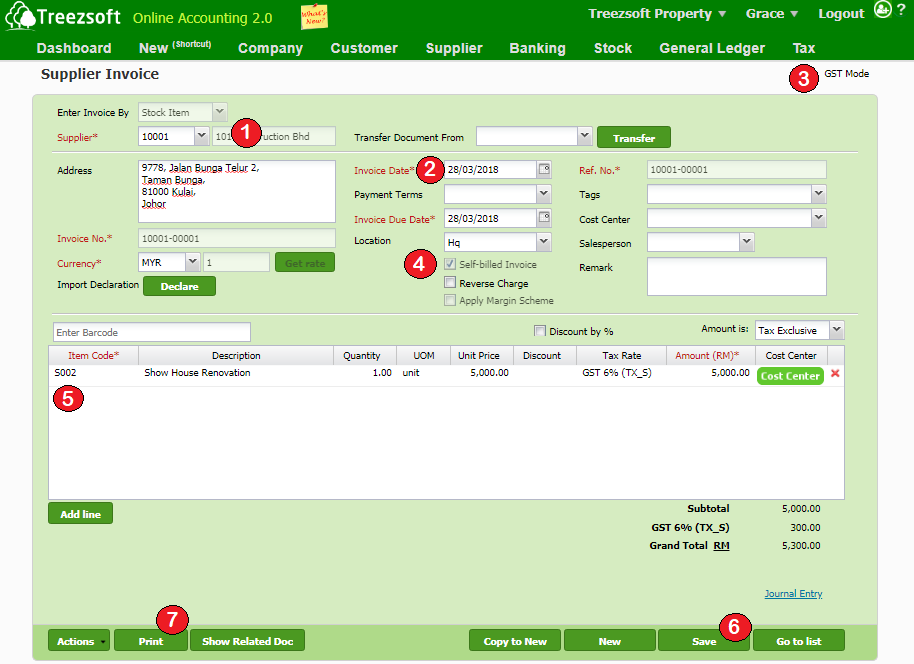Click the Invoice Due Date input field
The width and height of the screenshot is (914, 664).
point(490,218)
